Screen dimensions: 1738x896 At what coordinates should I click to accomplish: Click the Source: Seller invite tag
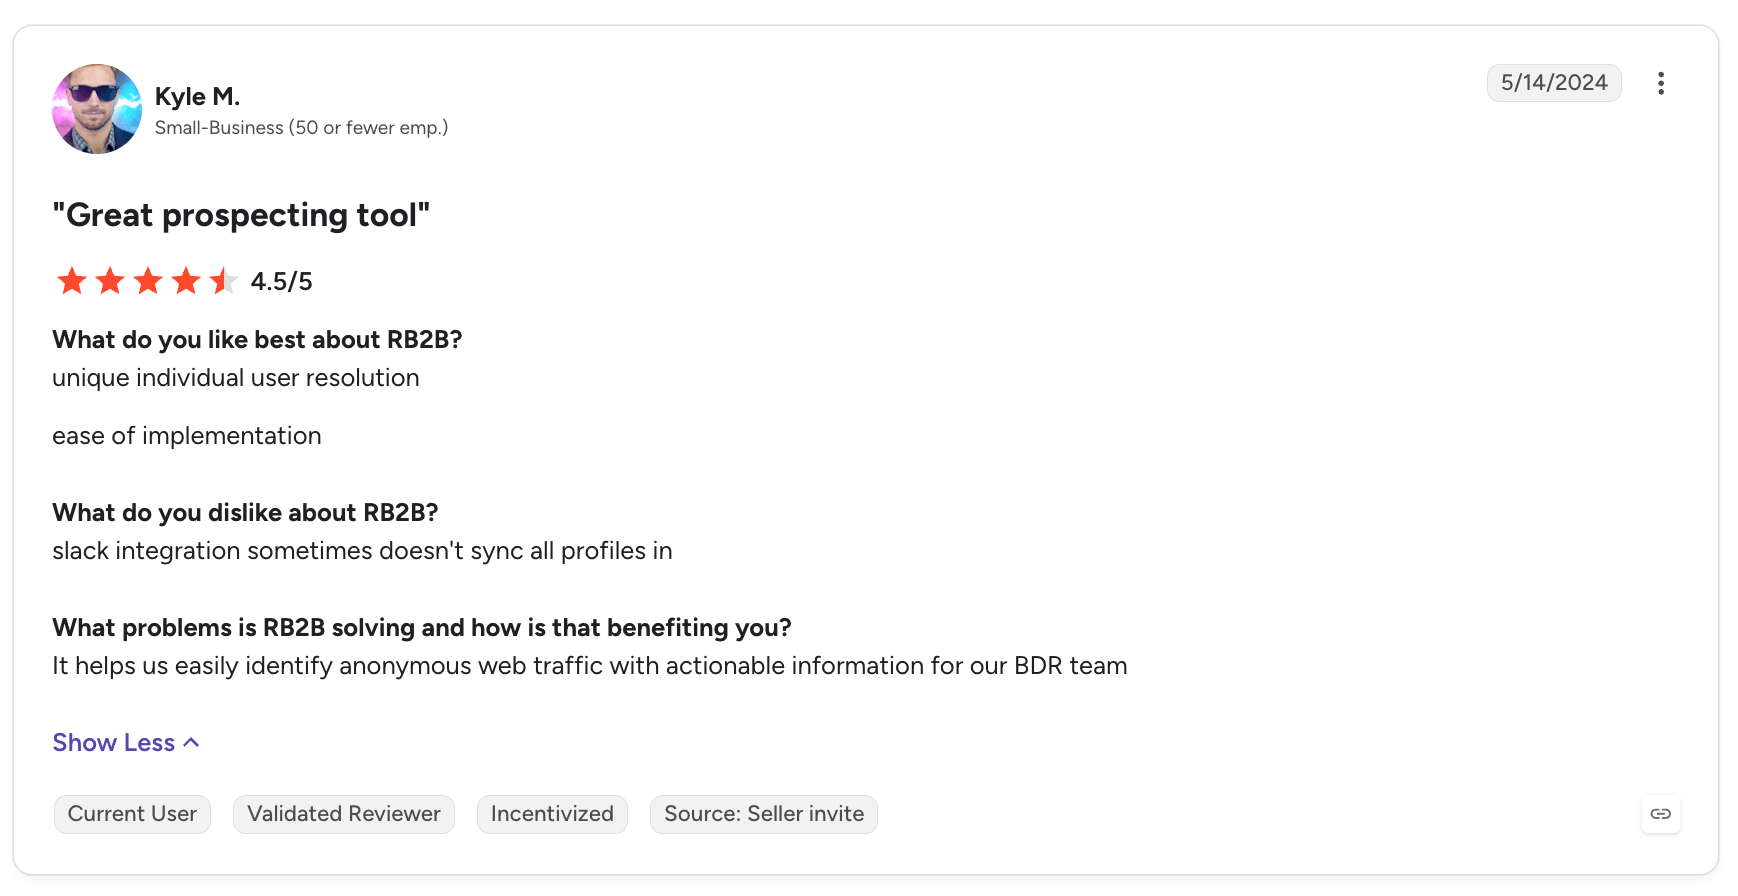764,814
